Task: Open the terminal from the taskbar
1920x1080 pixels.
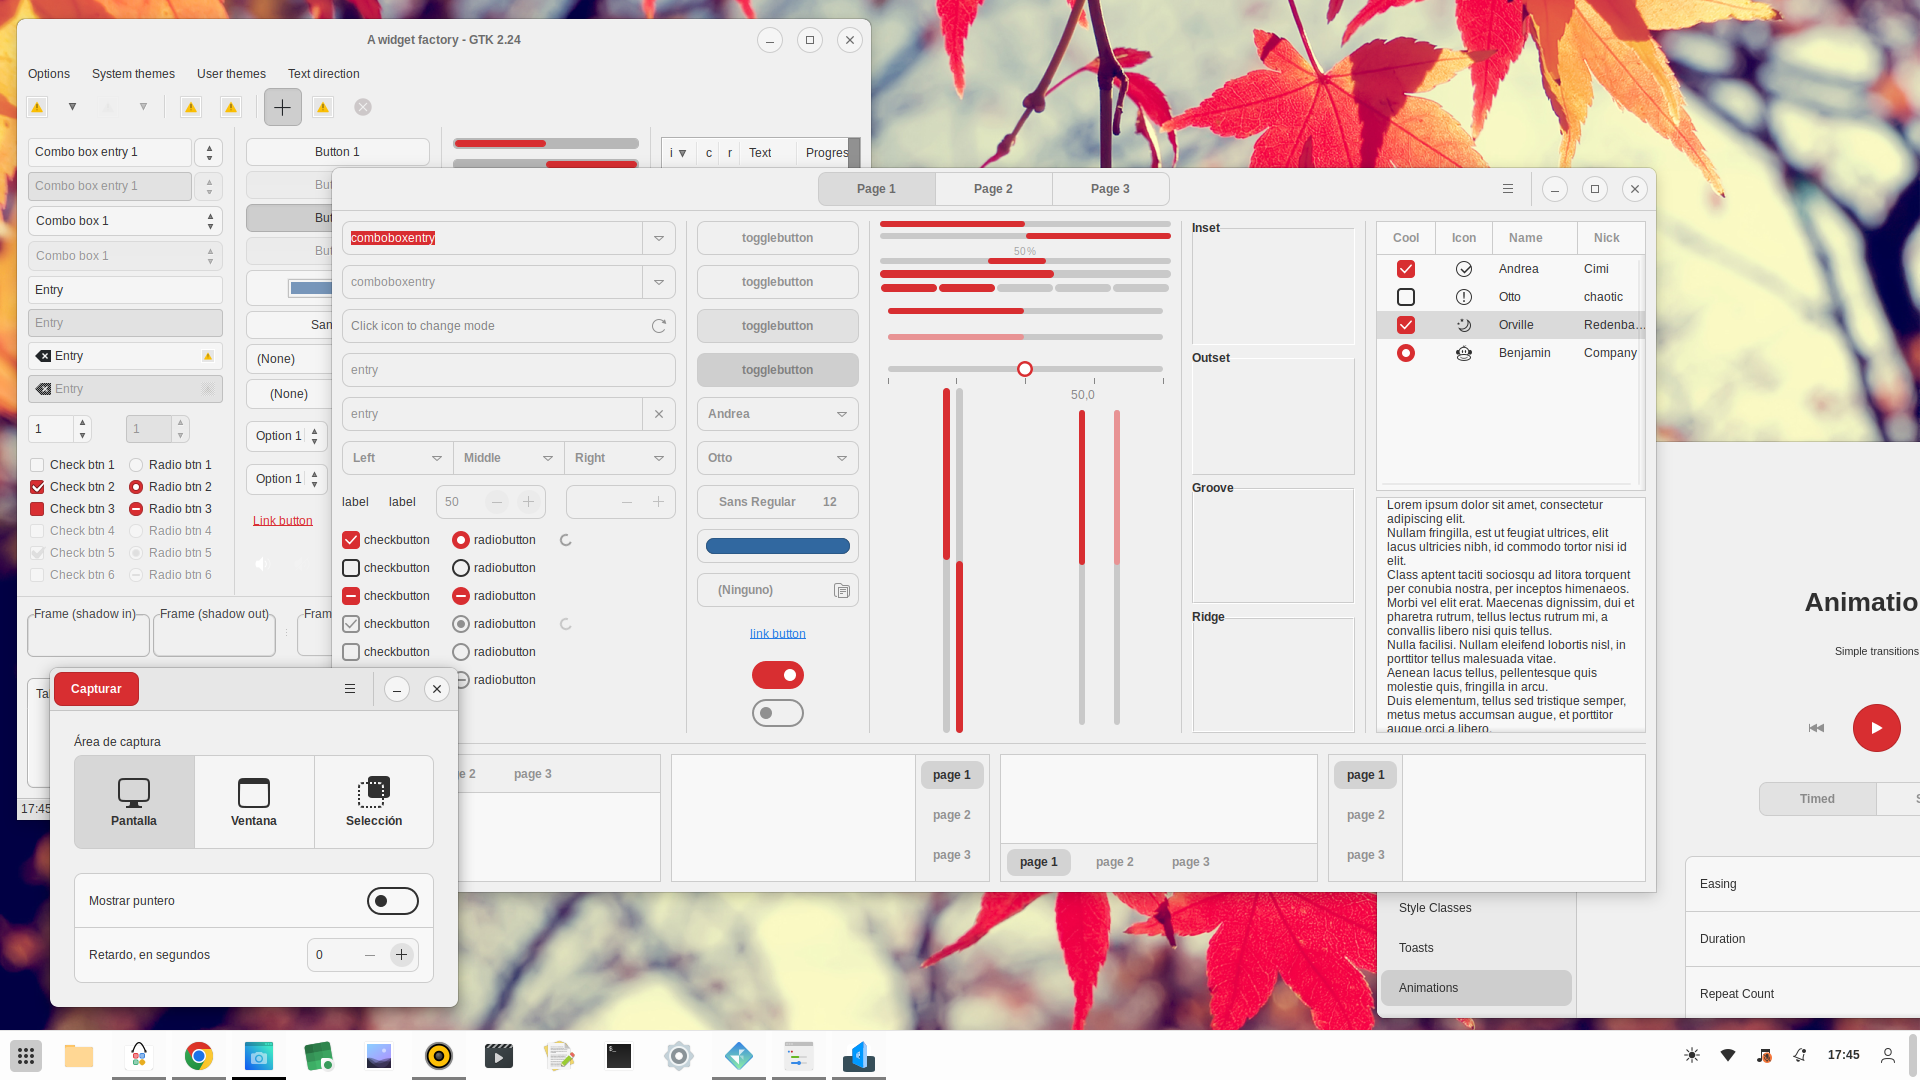Action: pyautogui.click(x=619, y=1056)
